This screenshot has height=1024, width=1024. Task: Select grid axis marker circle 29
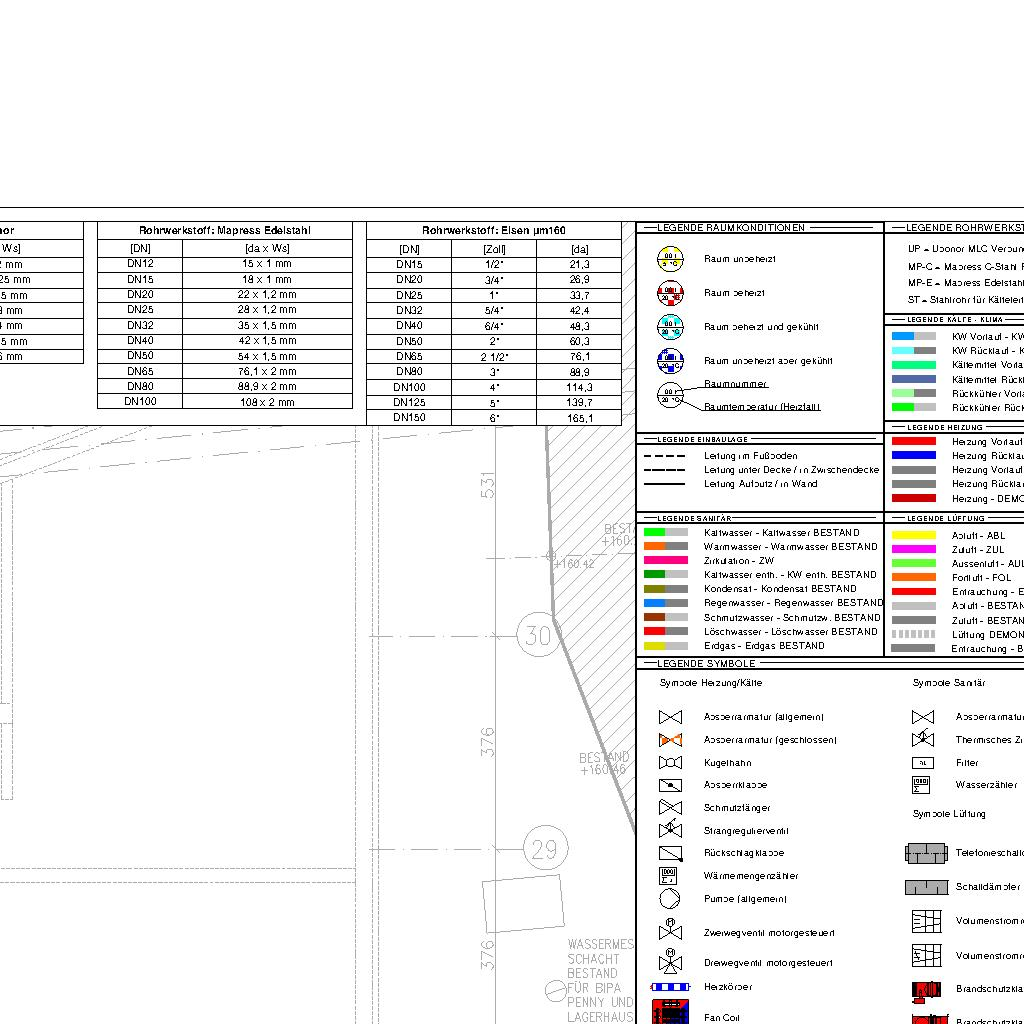(x=544, y=850)
